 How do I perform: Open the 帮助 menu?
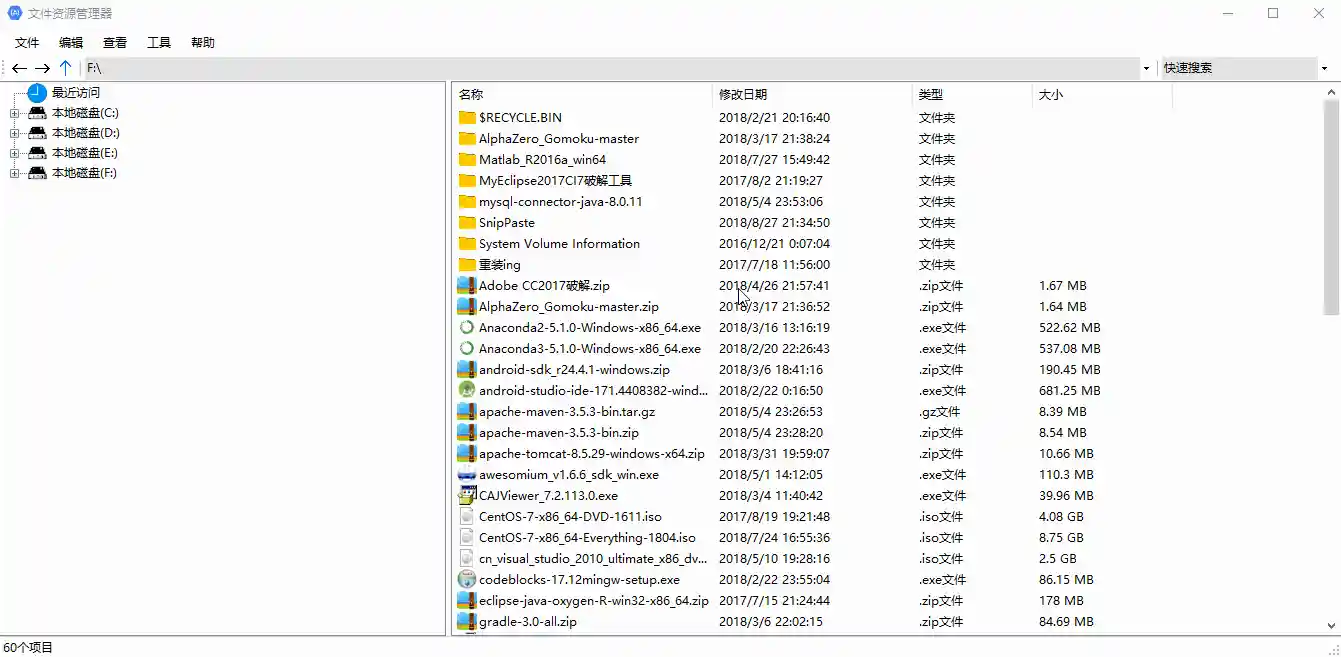(203, 43)
